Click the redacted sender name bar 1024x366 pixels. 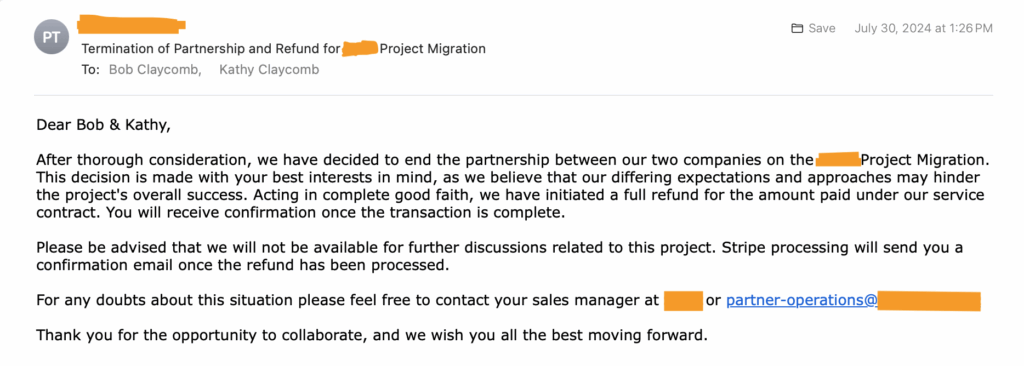click(131, 25)
